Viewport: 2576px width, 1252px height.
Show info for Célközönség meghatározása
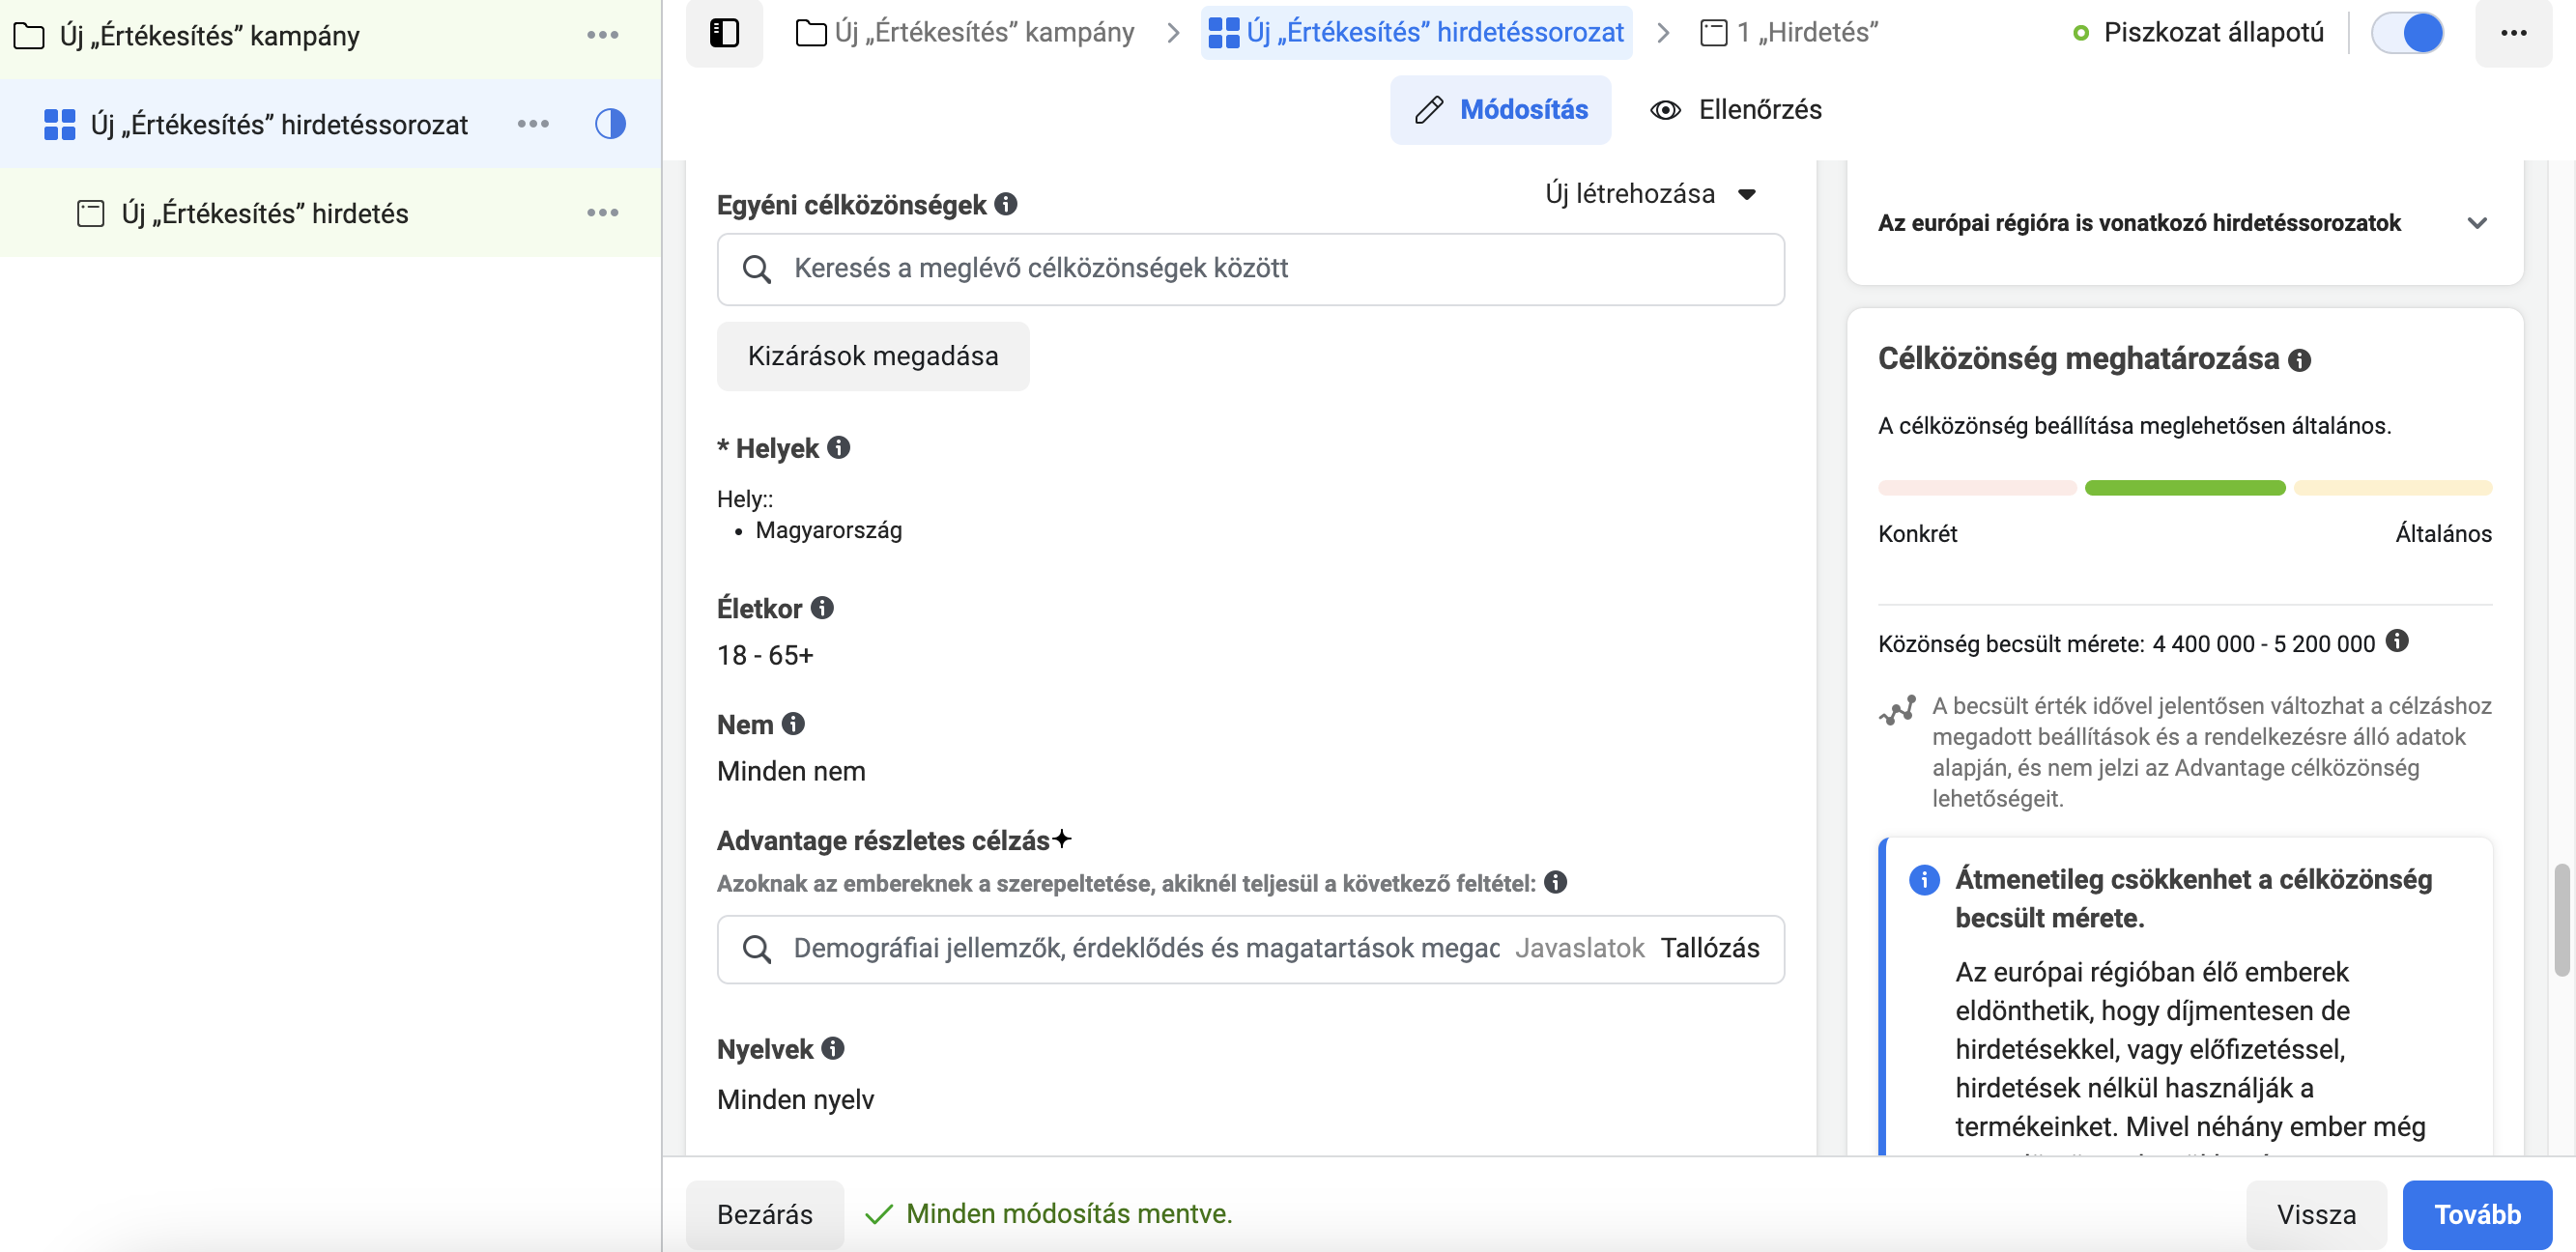pos(2299,360)
